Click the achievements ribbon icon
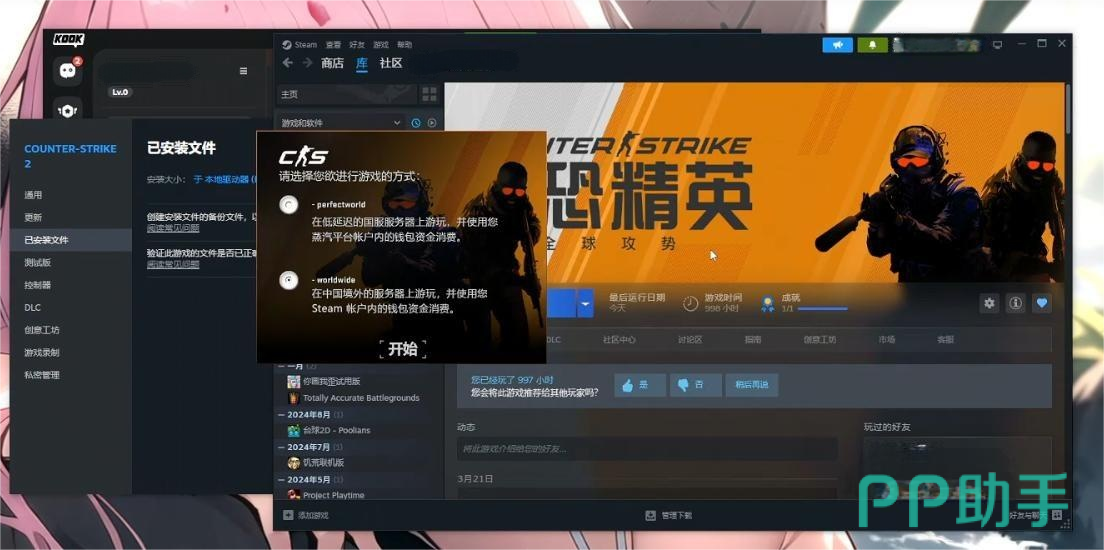The width and height of the screenshot is (1104, 550). point(767,303)
